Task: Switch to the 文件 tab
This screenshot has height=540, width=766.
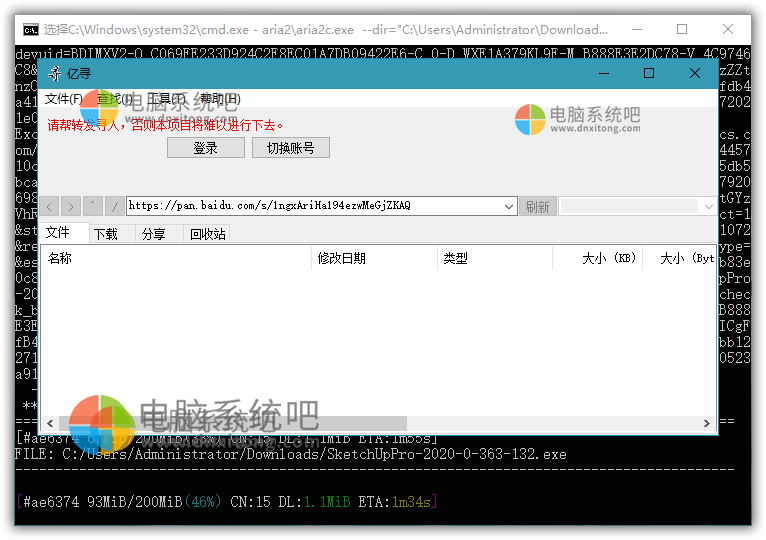Action: point(64,233)
